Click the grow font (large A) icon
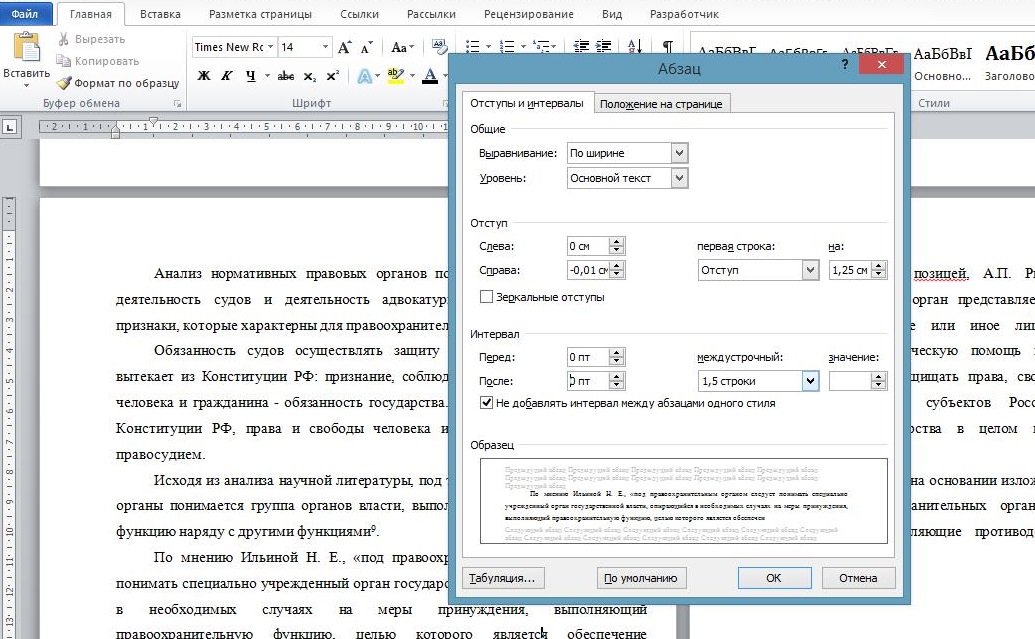This screenshot has width=1035, height=639. pyautogui.click(x=345, y=47)
